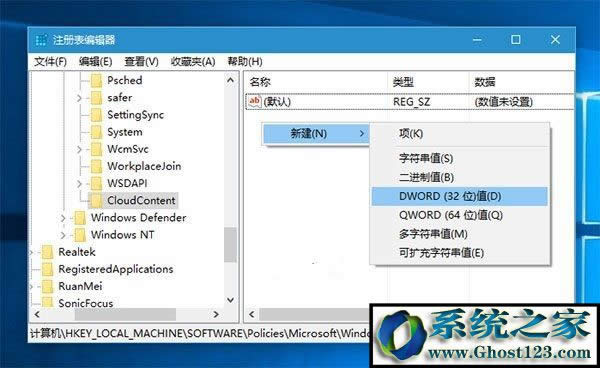Screen dimensions: 600x368
Task: Maximize the Registry Editor window
Action: 516,40
